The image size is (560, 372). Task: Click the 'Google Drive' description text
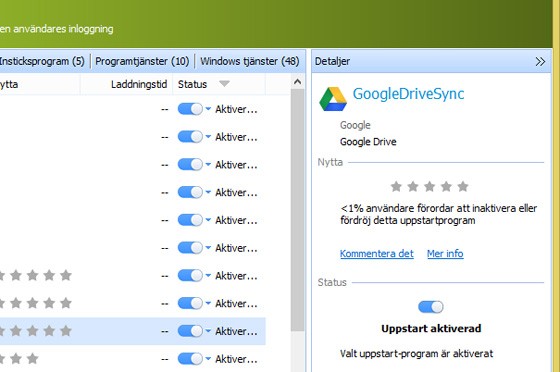click(368, 142)
